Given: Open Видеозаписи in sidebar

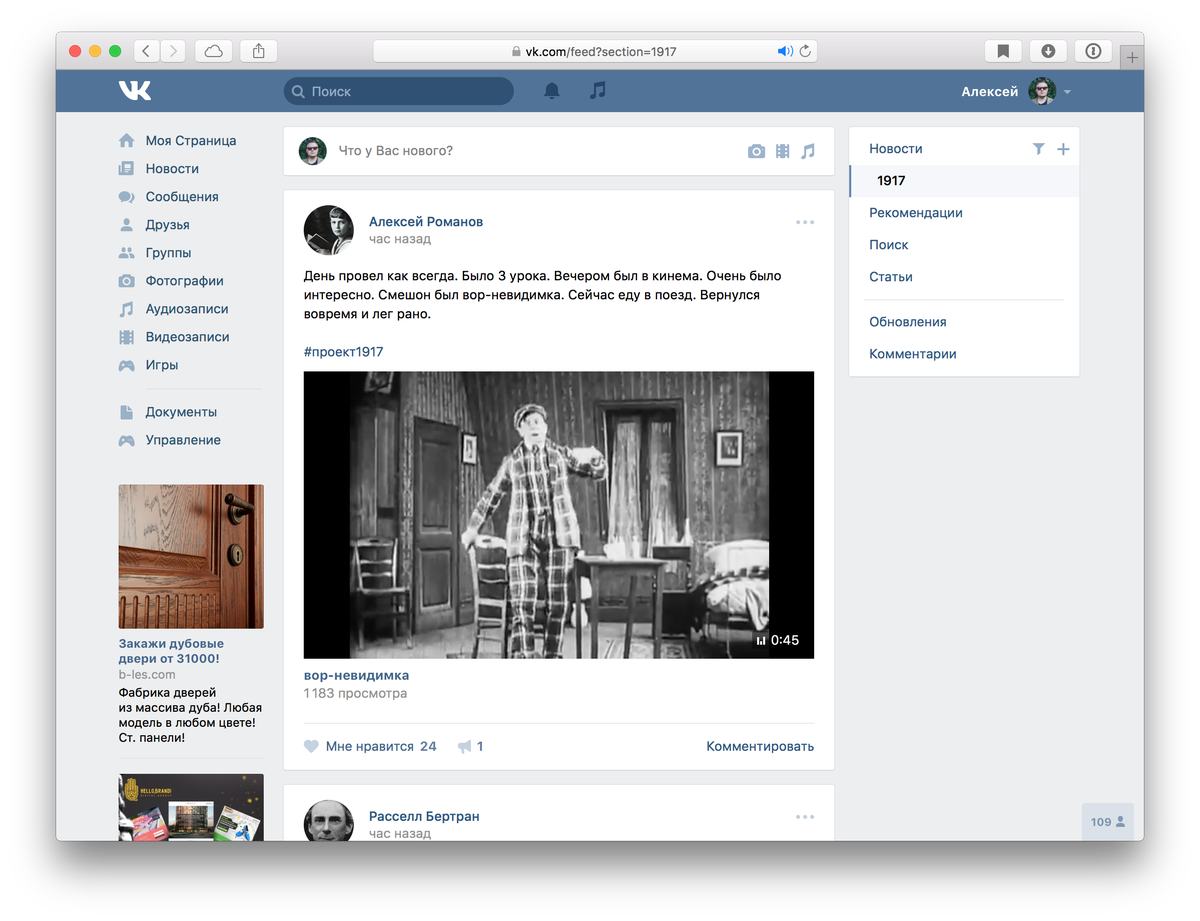Looking at the screenshot, I should (x=190, y=337).
